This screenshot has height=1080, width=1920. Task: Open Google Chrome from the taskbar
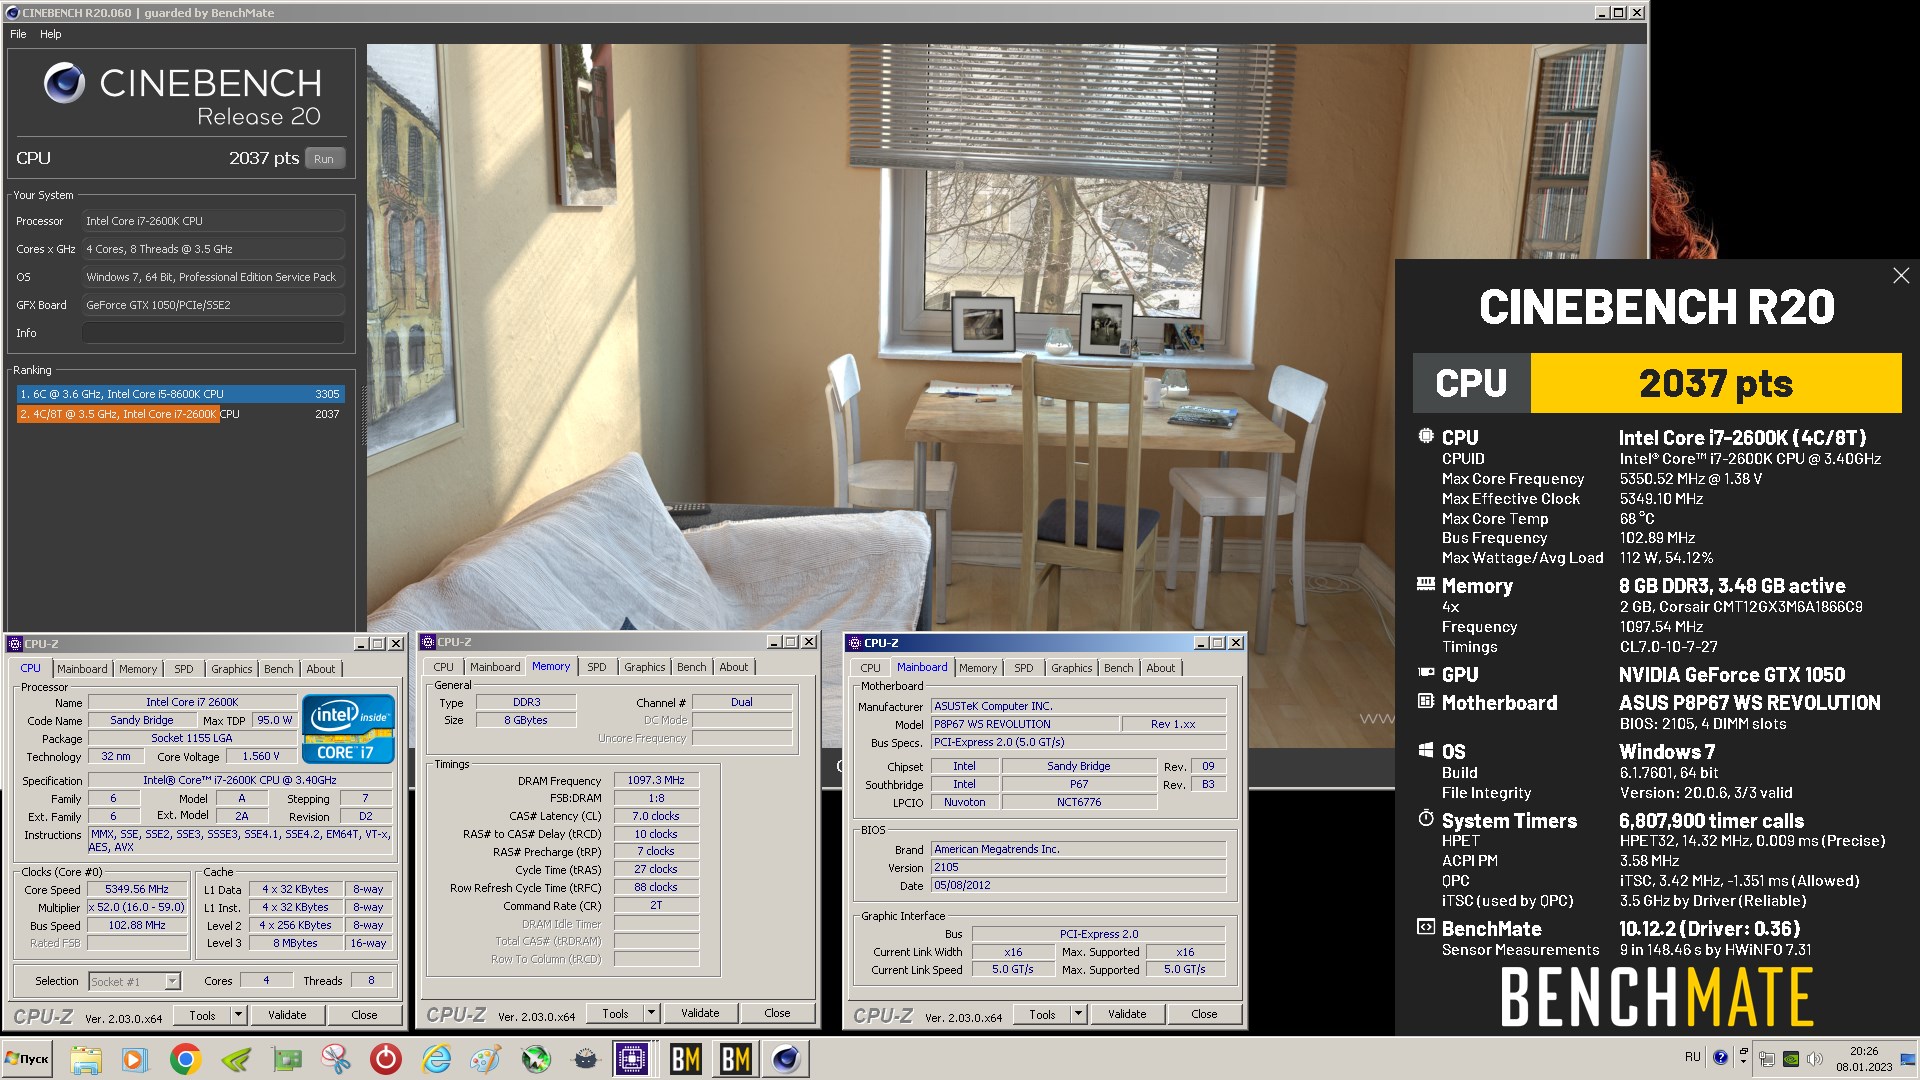[x=185, y=1059]
